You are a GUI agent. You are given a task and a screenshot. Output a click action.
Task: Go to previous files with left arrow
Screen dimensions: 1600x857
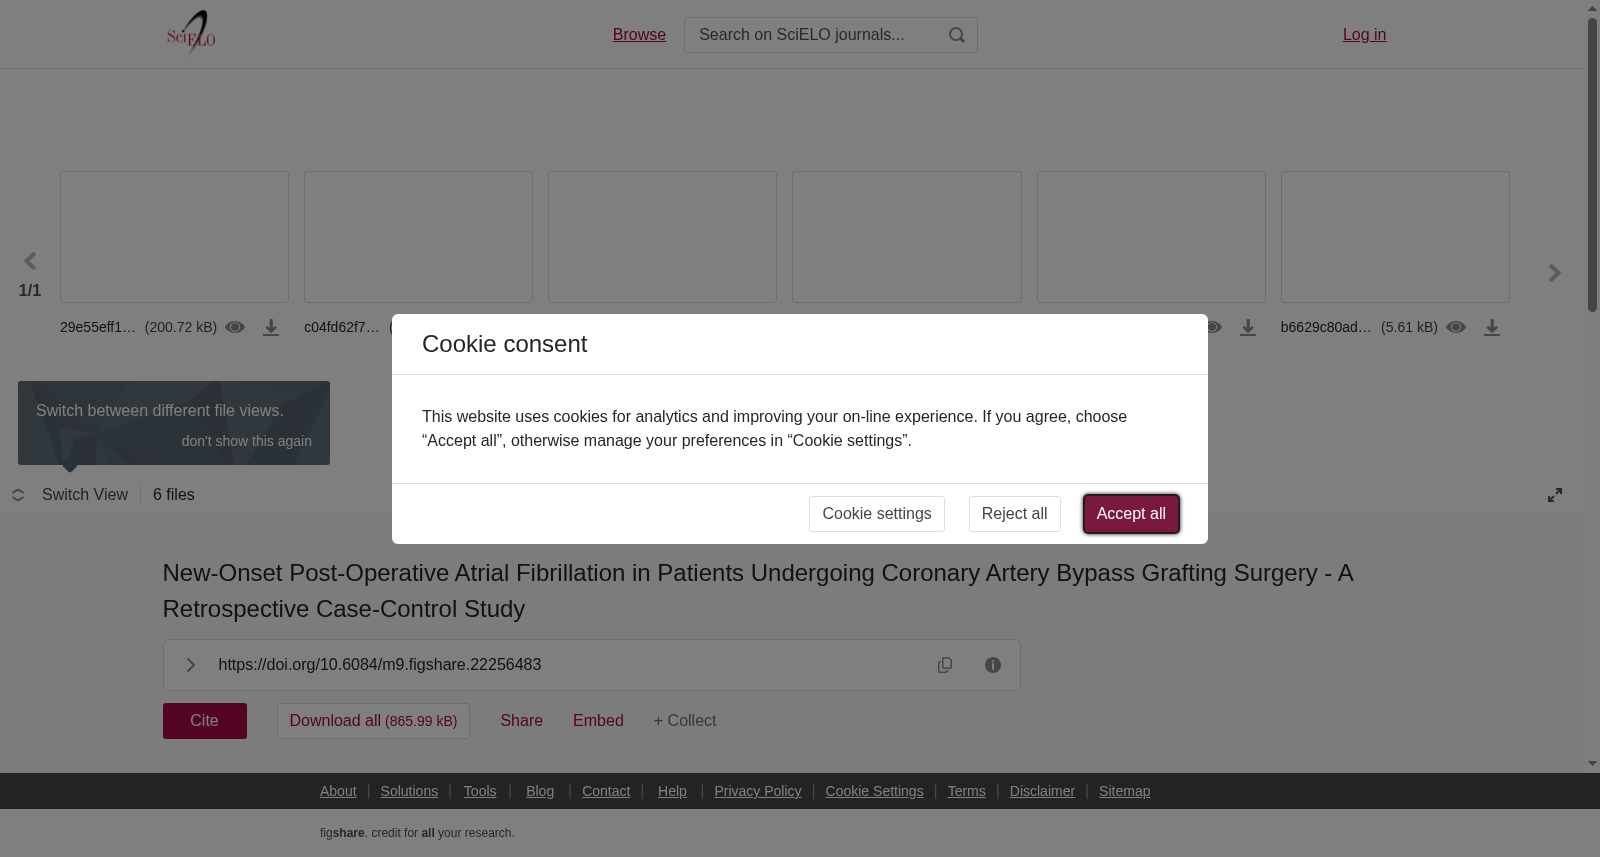point(30,261)
